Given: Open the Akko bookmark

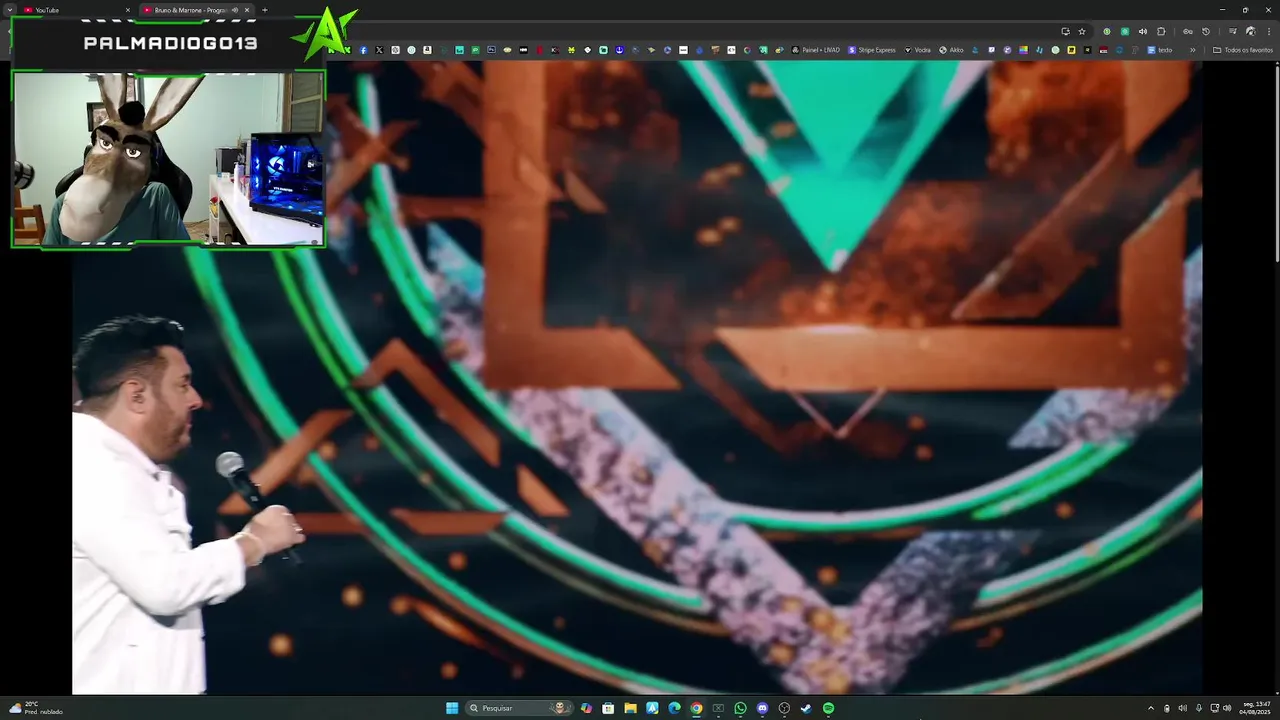Looking at the screenshot, I should click(x=951, y=50).
